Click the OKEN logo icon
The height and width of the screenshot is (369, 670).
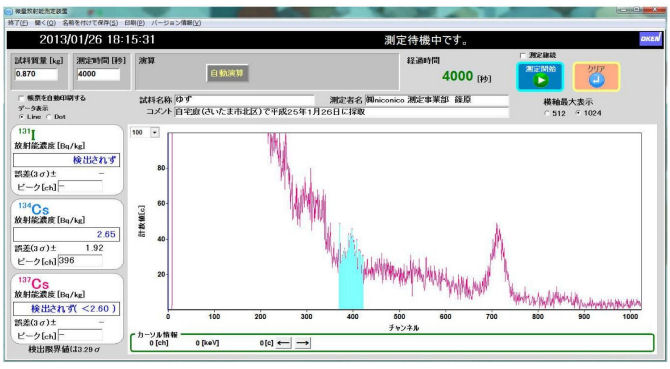(650, 40)
